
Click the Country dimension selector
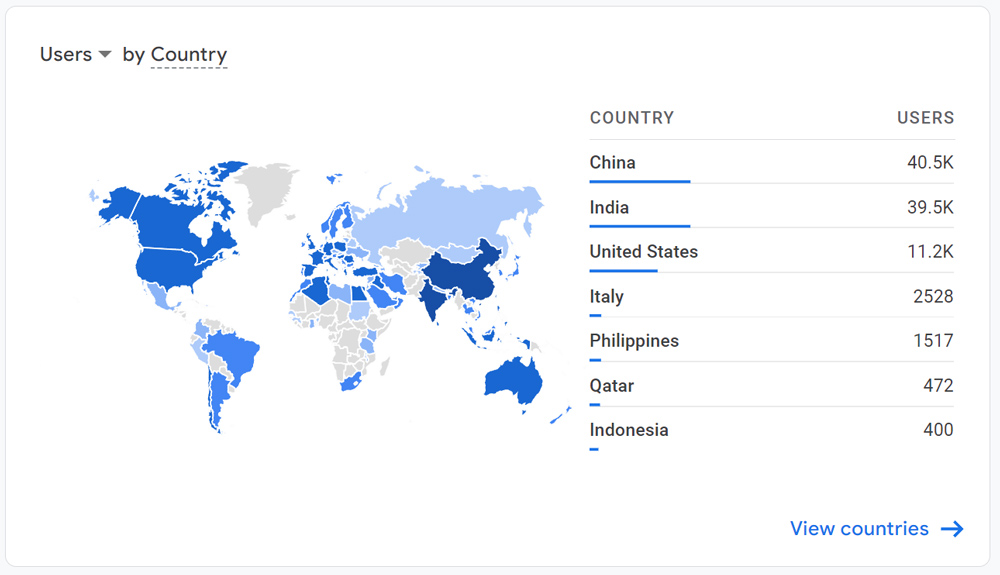[x=189, y=55]
